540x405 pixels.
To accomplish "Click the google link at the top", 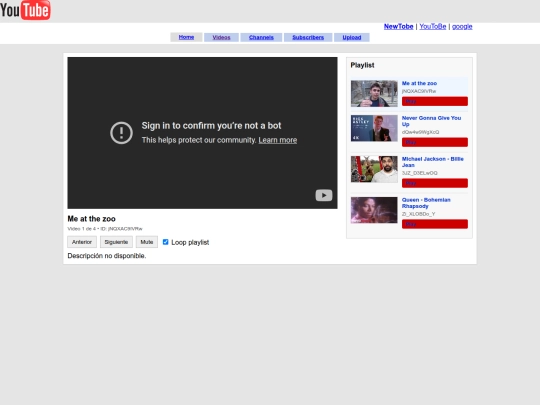I will (462, 27).
